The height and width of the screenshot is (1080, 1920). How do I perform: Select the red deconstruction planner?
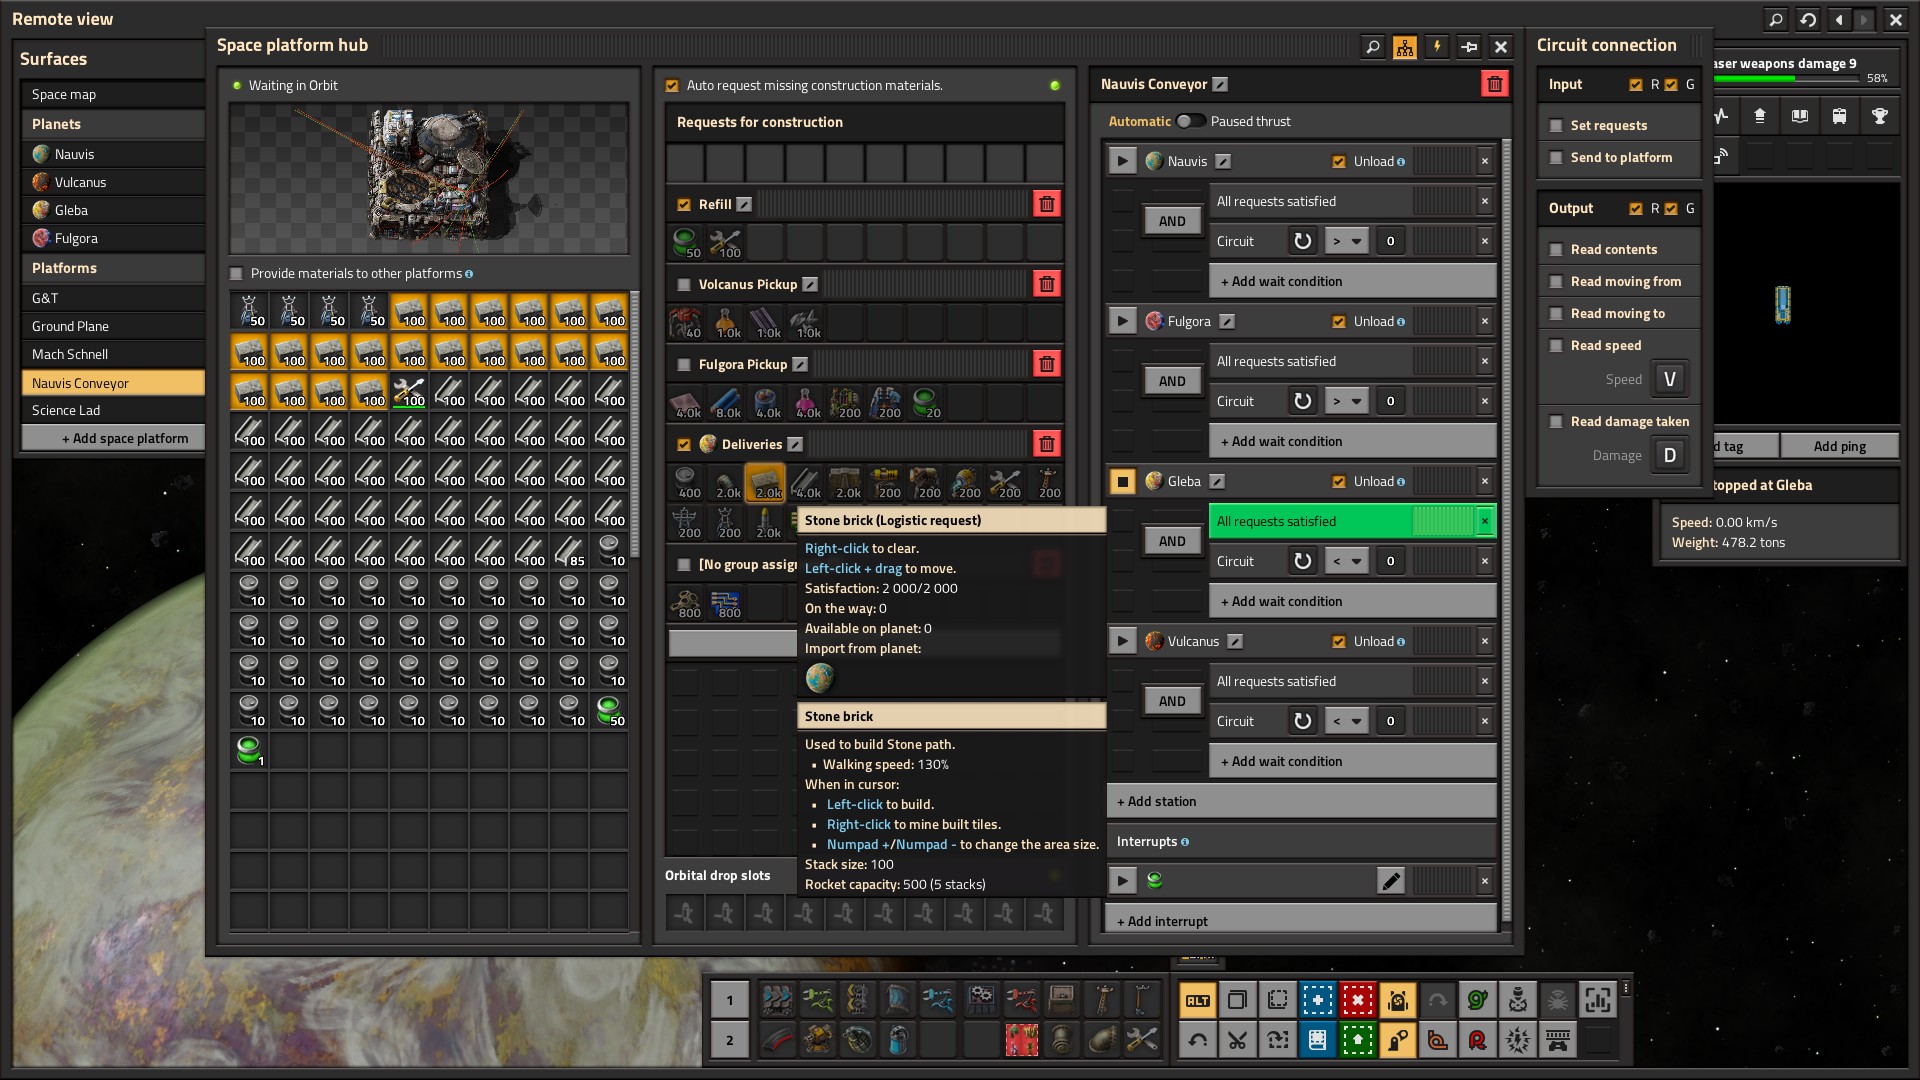pos(1357,1000)
